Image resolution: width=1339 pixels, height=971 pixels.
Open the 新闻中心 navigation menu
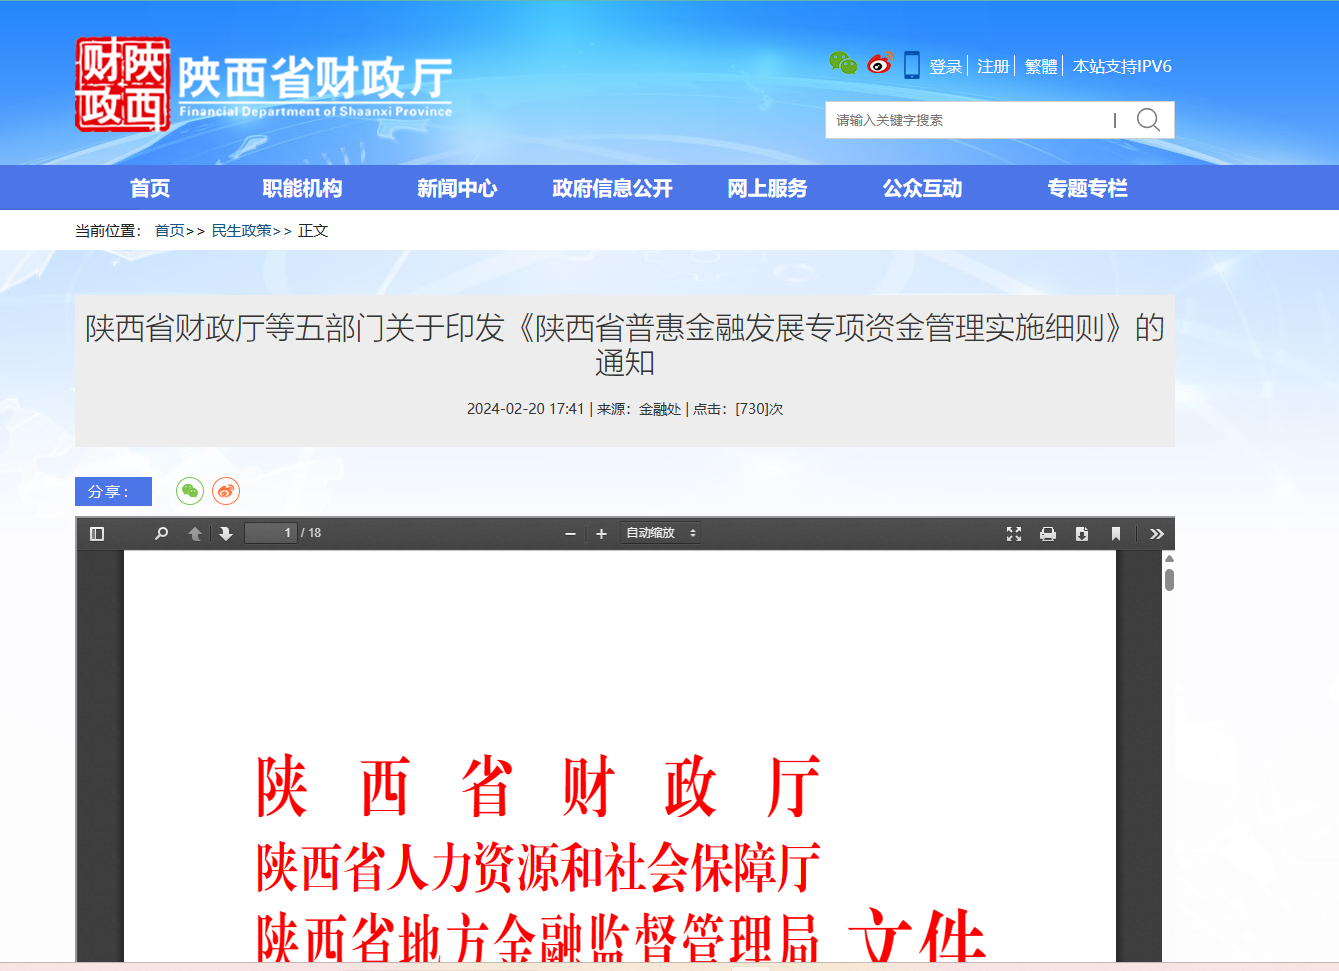tap(456, 187)
